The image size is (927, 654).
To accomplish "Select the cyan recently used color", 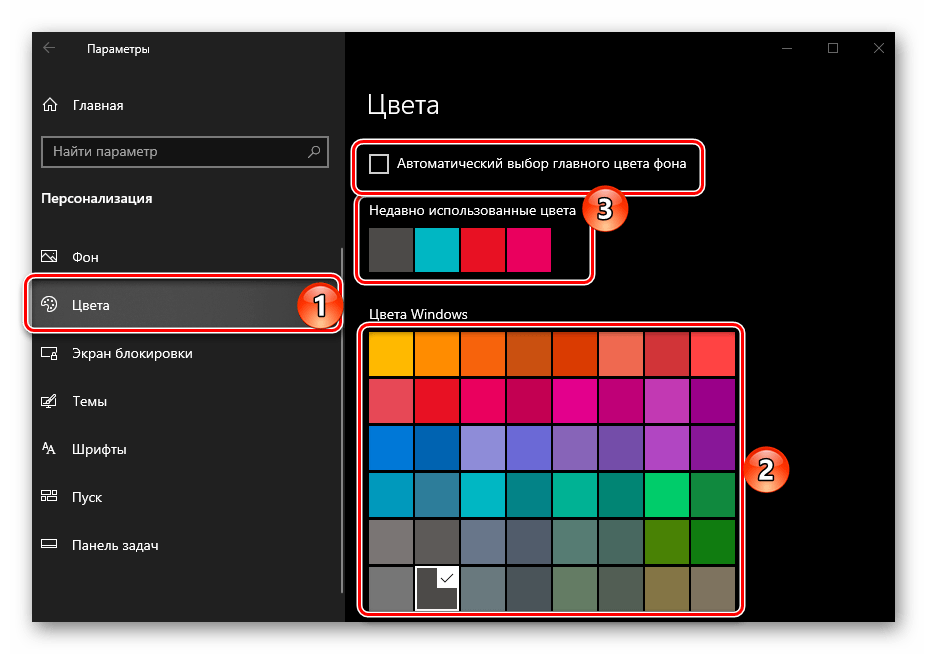I will coord(437,250).
